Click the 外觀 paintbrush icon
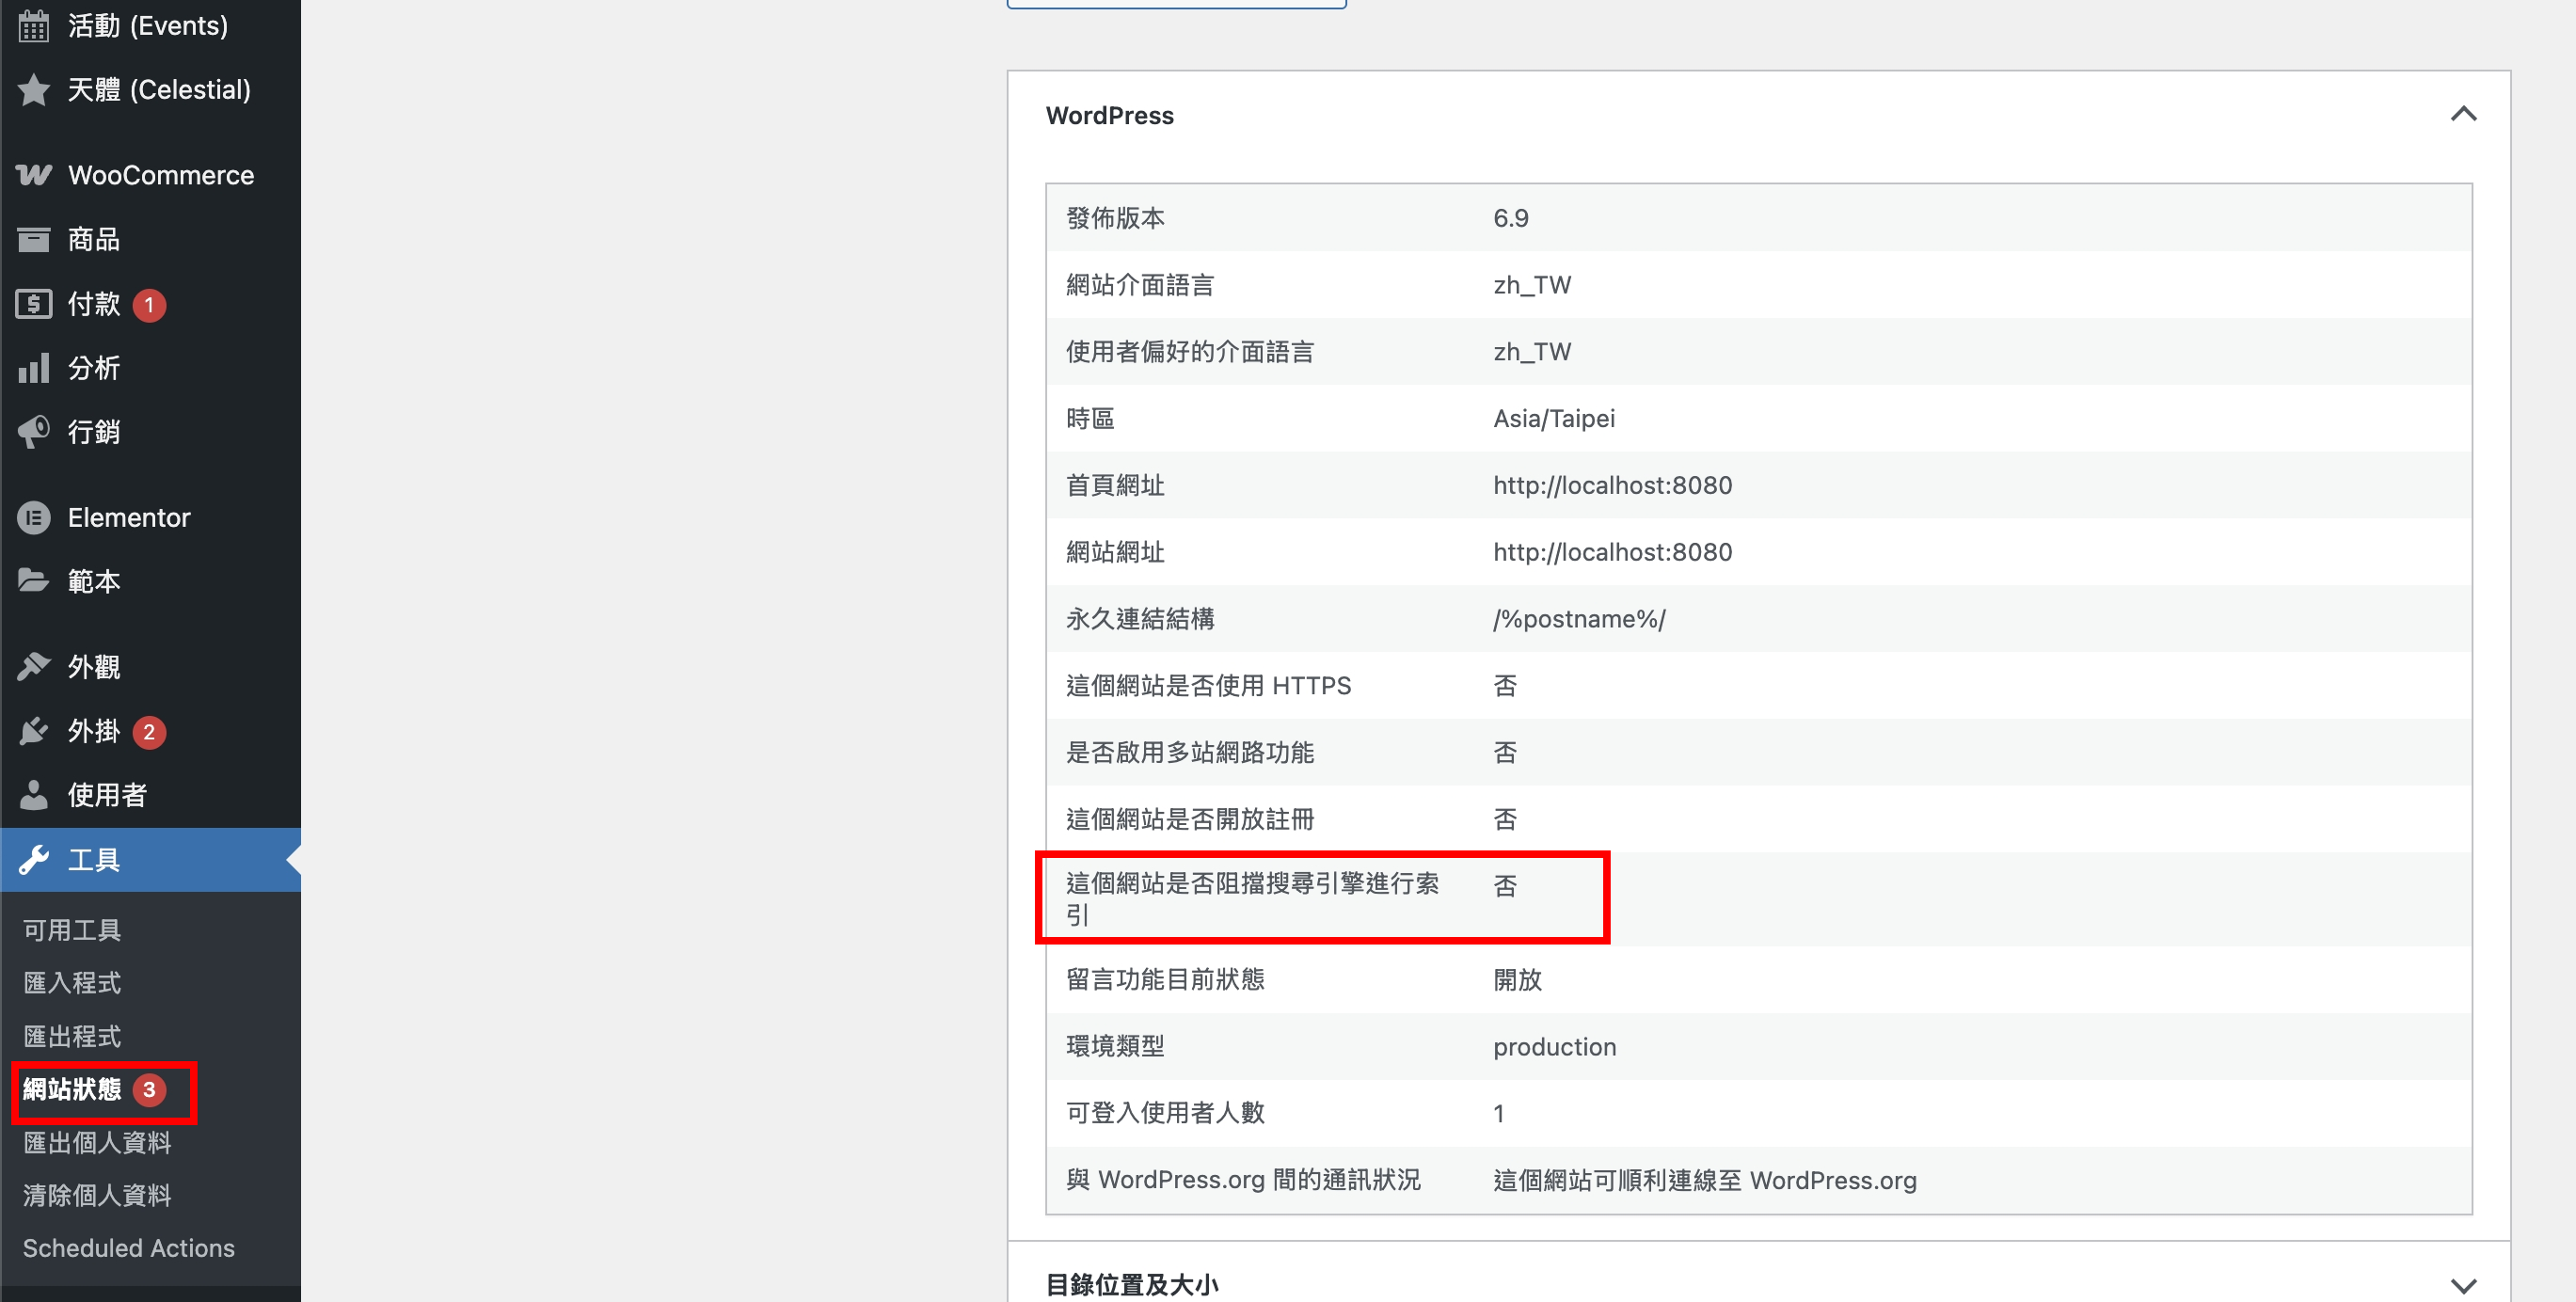Viewport: 2576px width, 1302px height. 33,666
